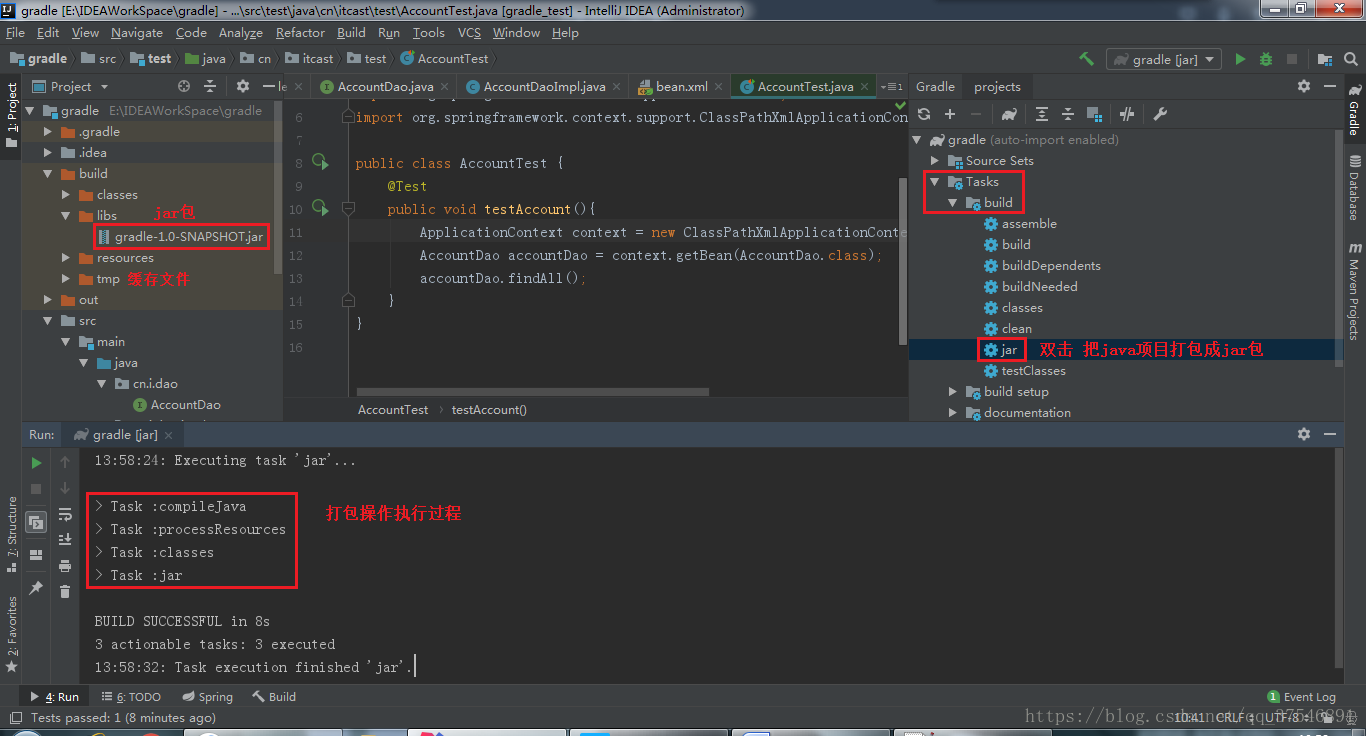Open Gradle panel gear options
The height and width of the screenshot is (736, 1366).
pos(1304,87)
